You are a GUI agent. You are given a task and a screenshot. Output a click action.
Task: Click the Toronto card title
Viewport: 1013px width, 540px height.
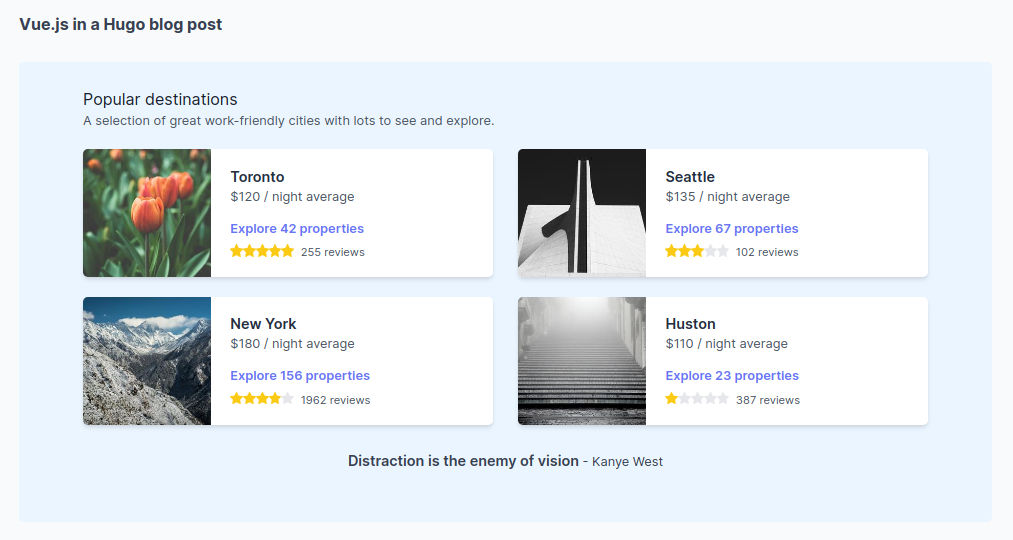pyautogui.click(x=257, y=177)
